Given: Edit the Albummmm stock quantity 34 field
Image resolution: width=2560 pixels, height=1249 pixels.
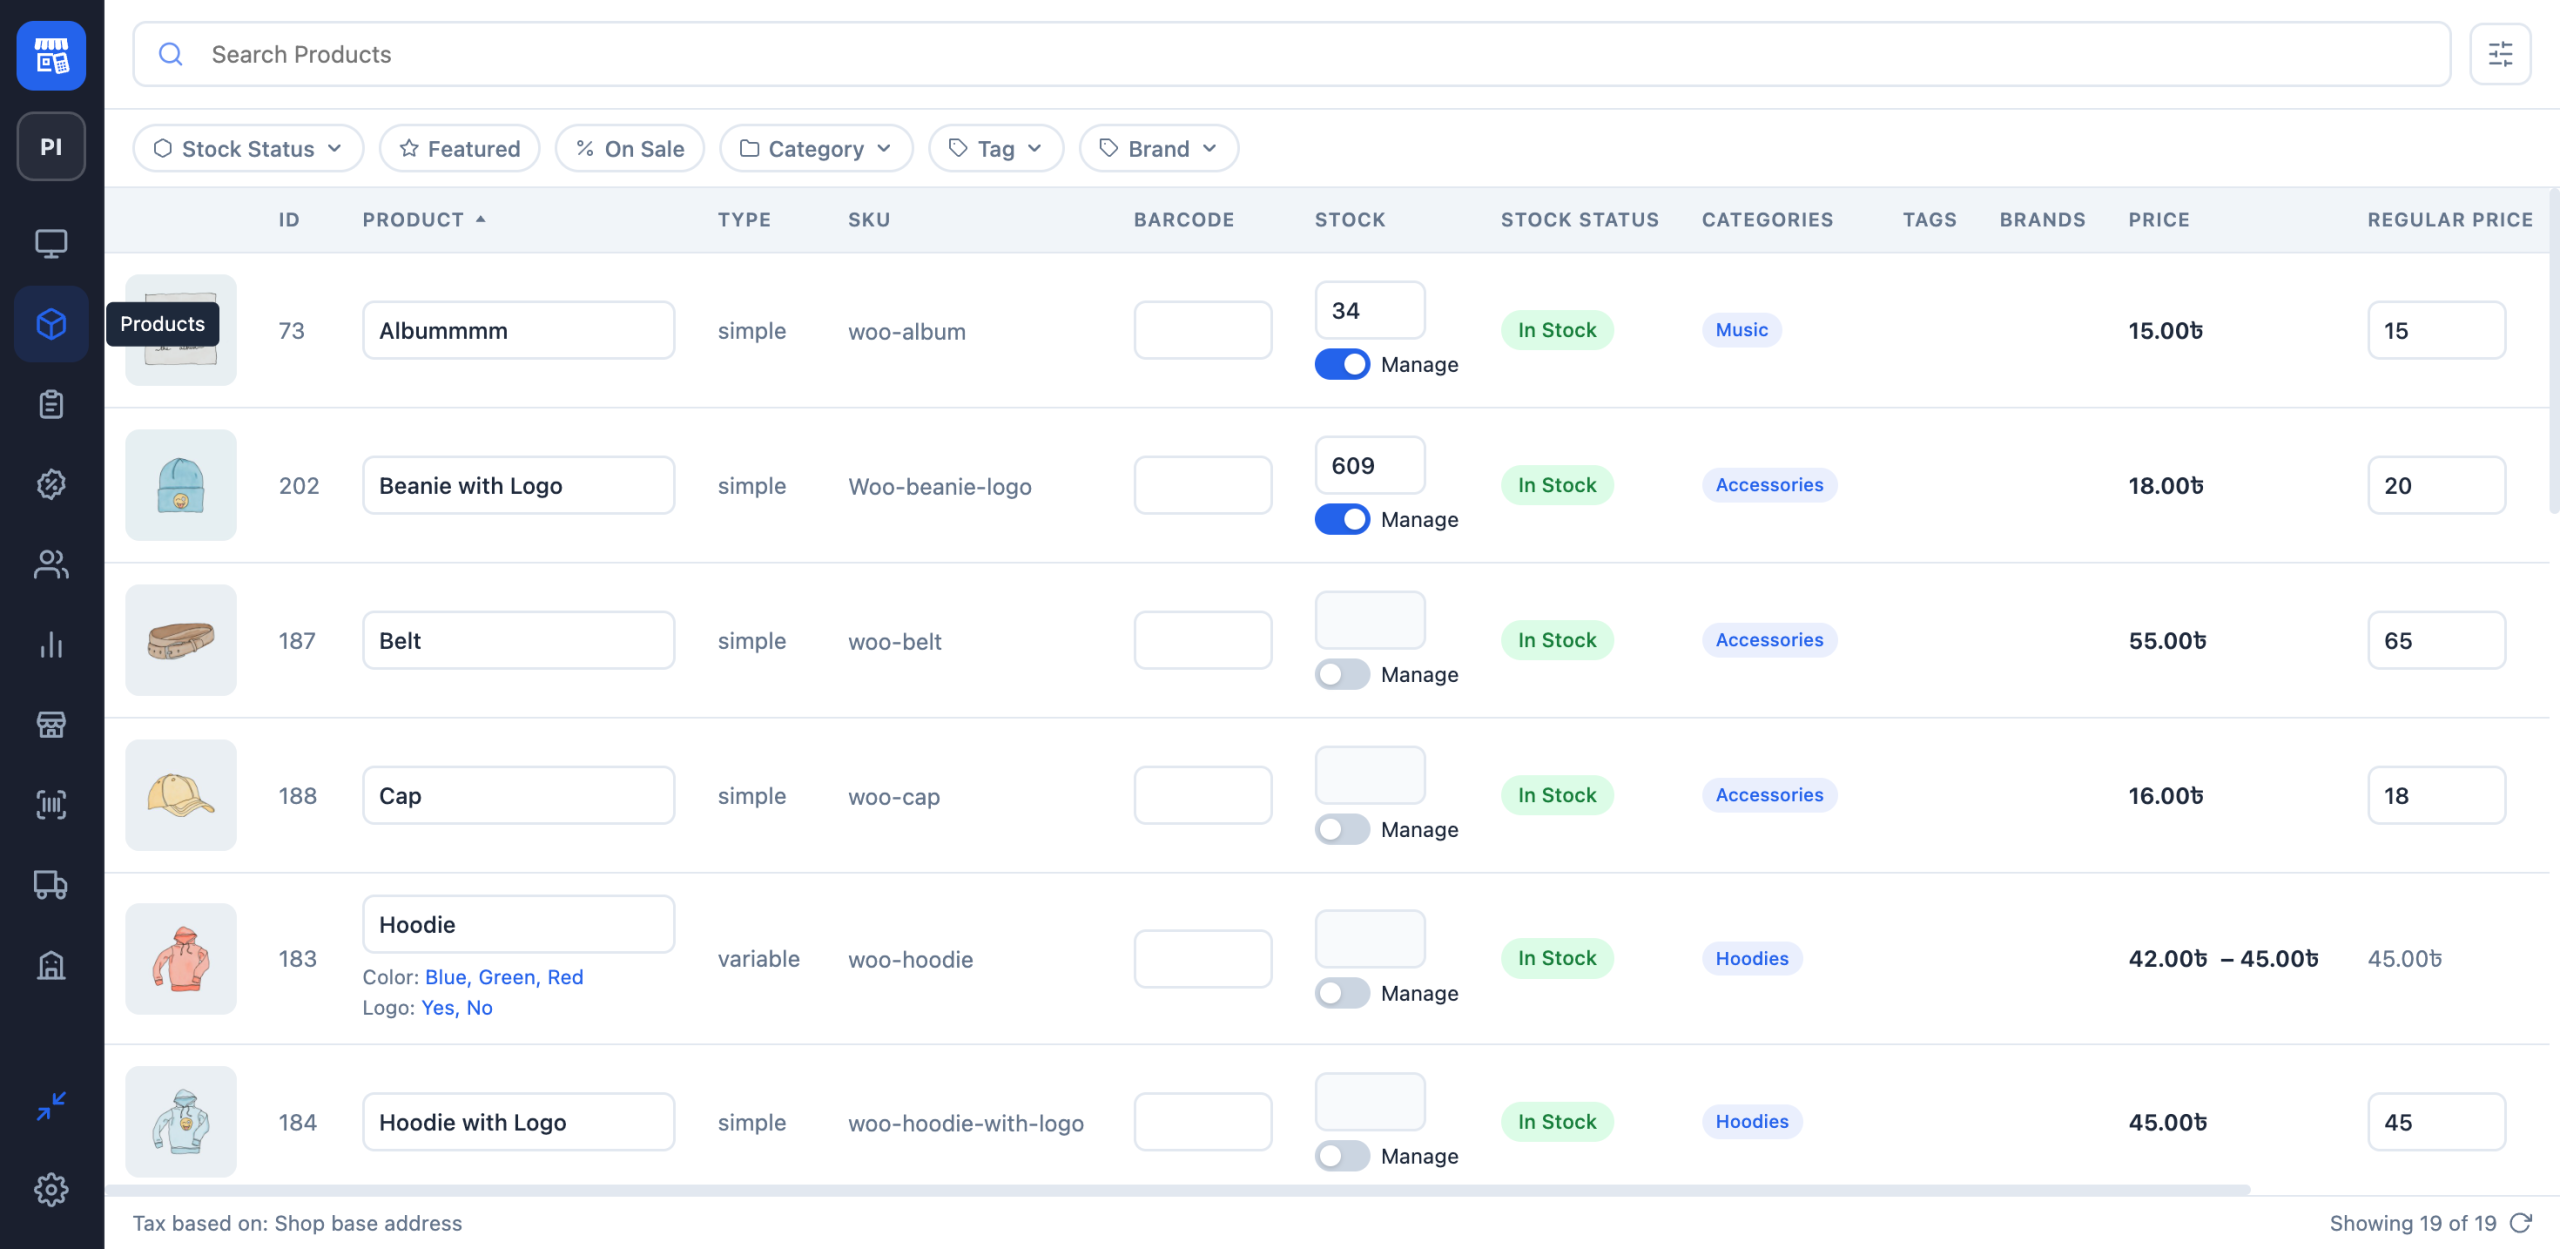Looking at the screenshot, I should [1369, 310].
